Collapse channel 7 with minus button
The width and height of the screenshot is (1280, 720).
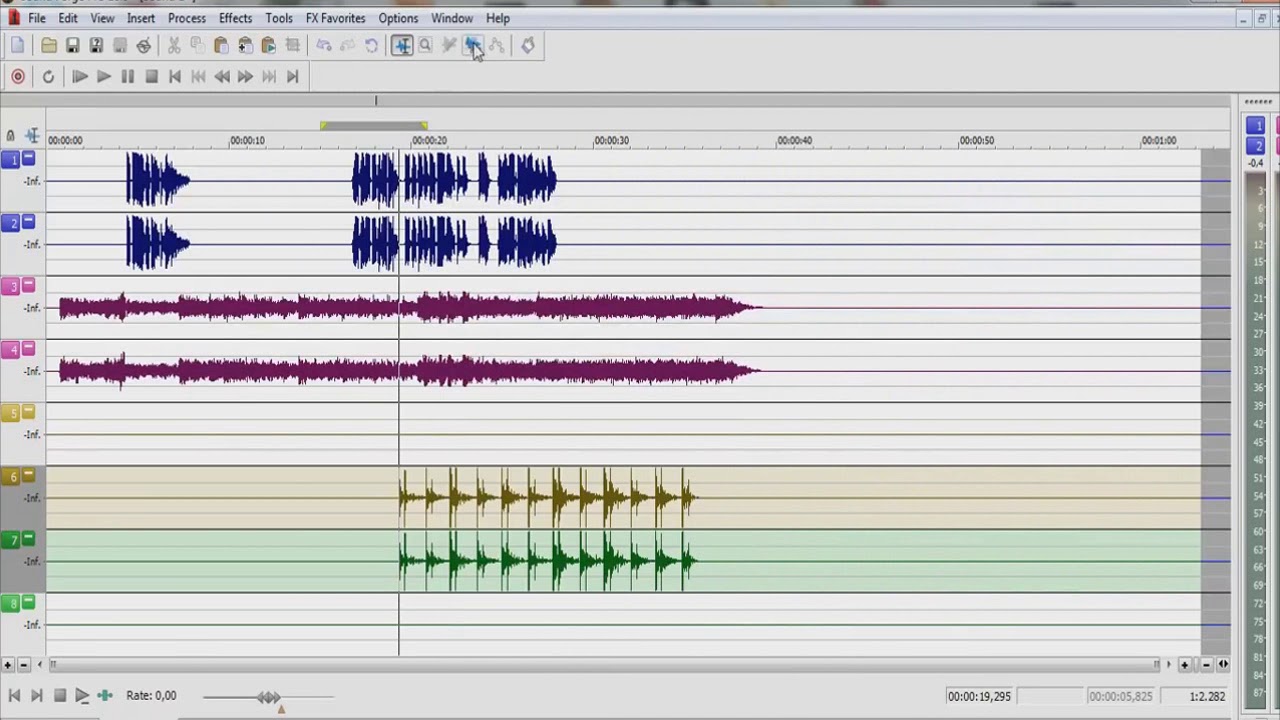pyautogui.click(x=28, y=538)
